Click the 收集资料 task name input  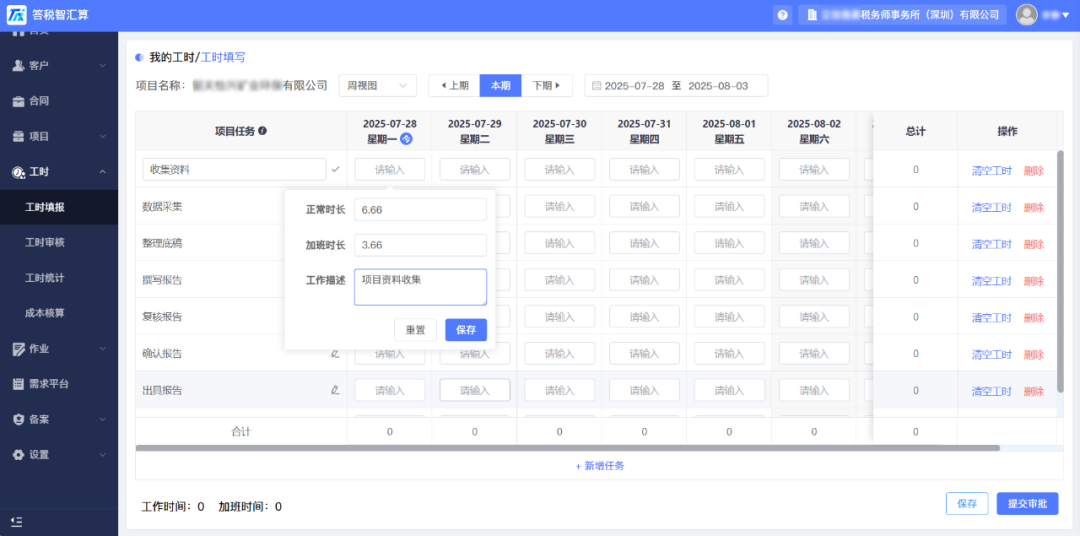click(234, 169)
